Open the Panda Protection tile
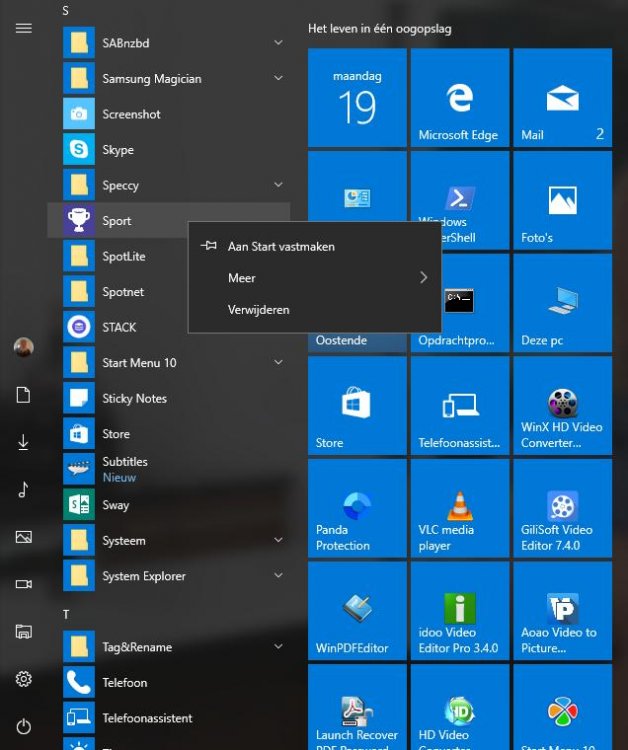Viewport: 628px width, 750px height. click(357, 508)
